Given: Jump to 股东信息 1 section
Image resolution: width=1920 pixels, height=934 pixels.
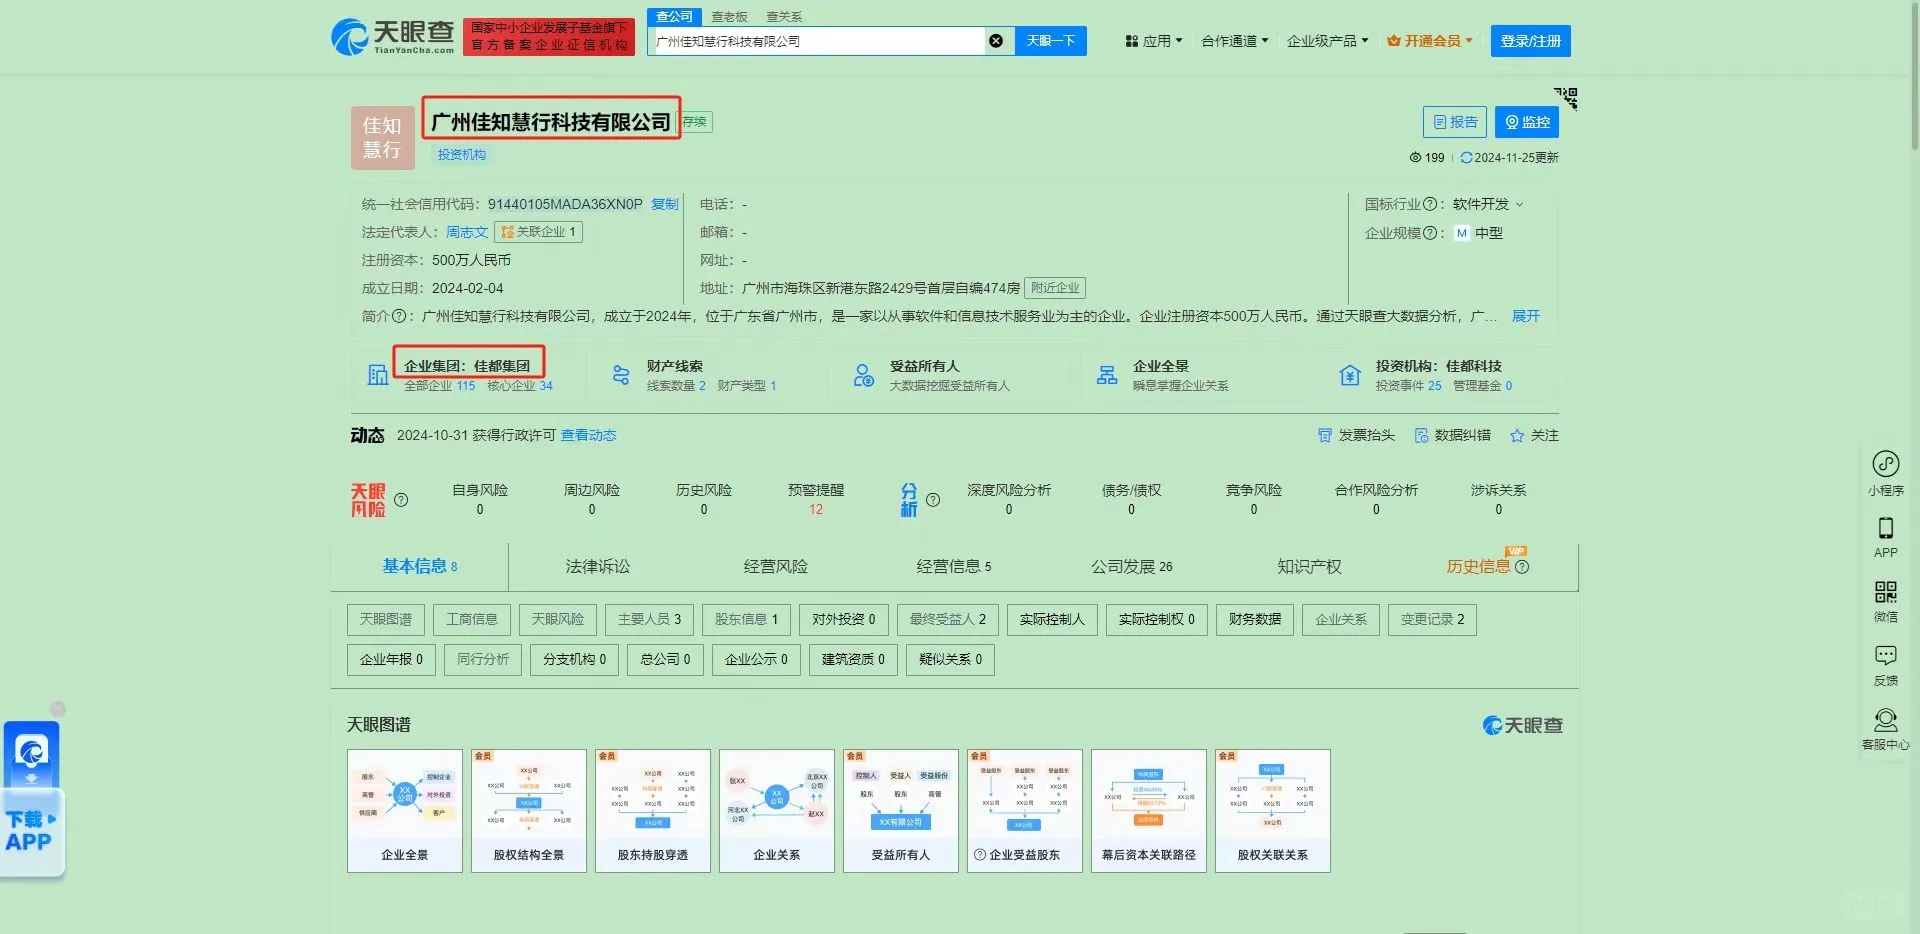Looking at the screenshot, I should [x=746, y=620].
